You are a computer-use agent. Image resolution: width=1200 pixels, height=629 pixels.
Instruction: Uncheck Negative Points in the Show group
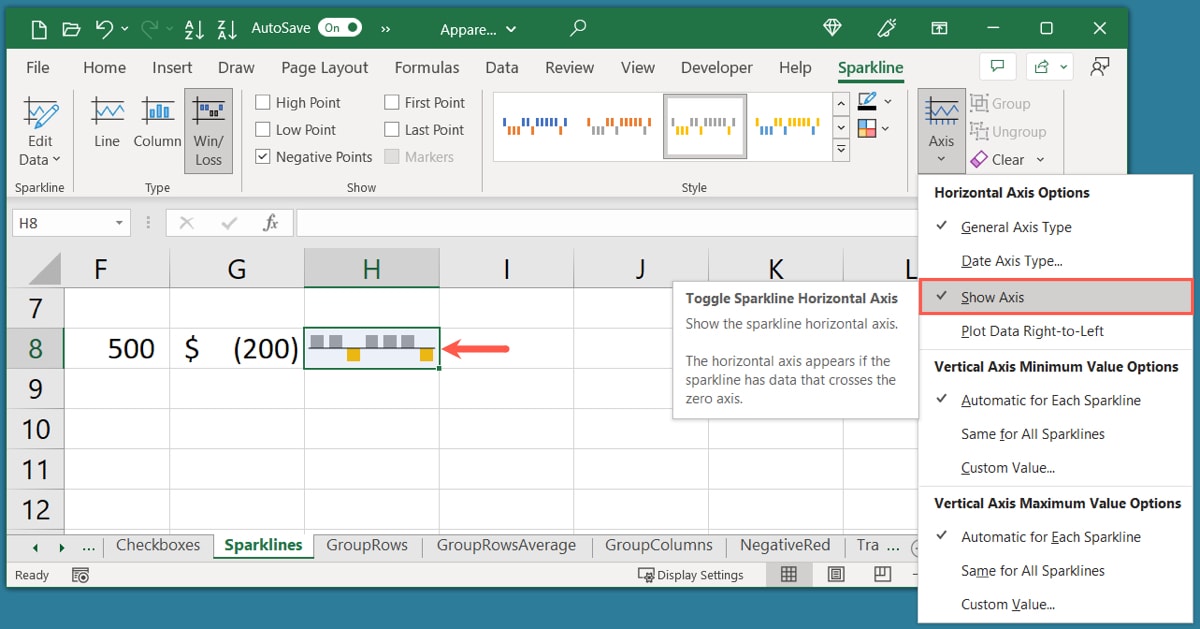(262, 156)
